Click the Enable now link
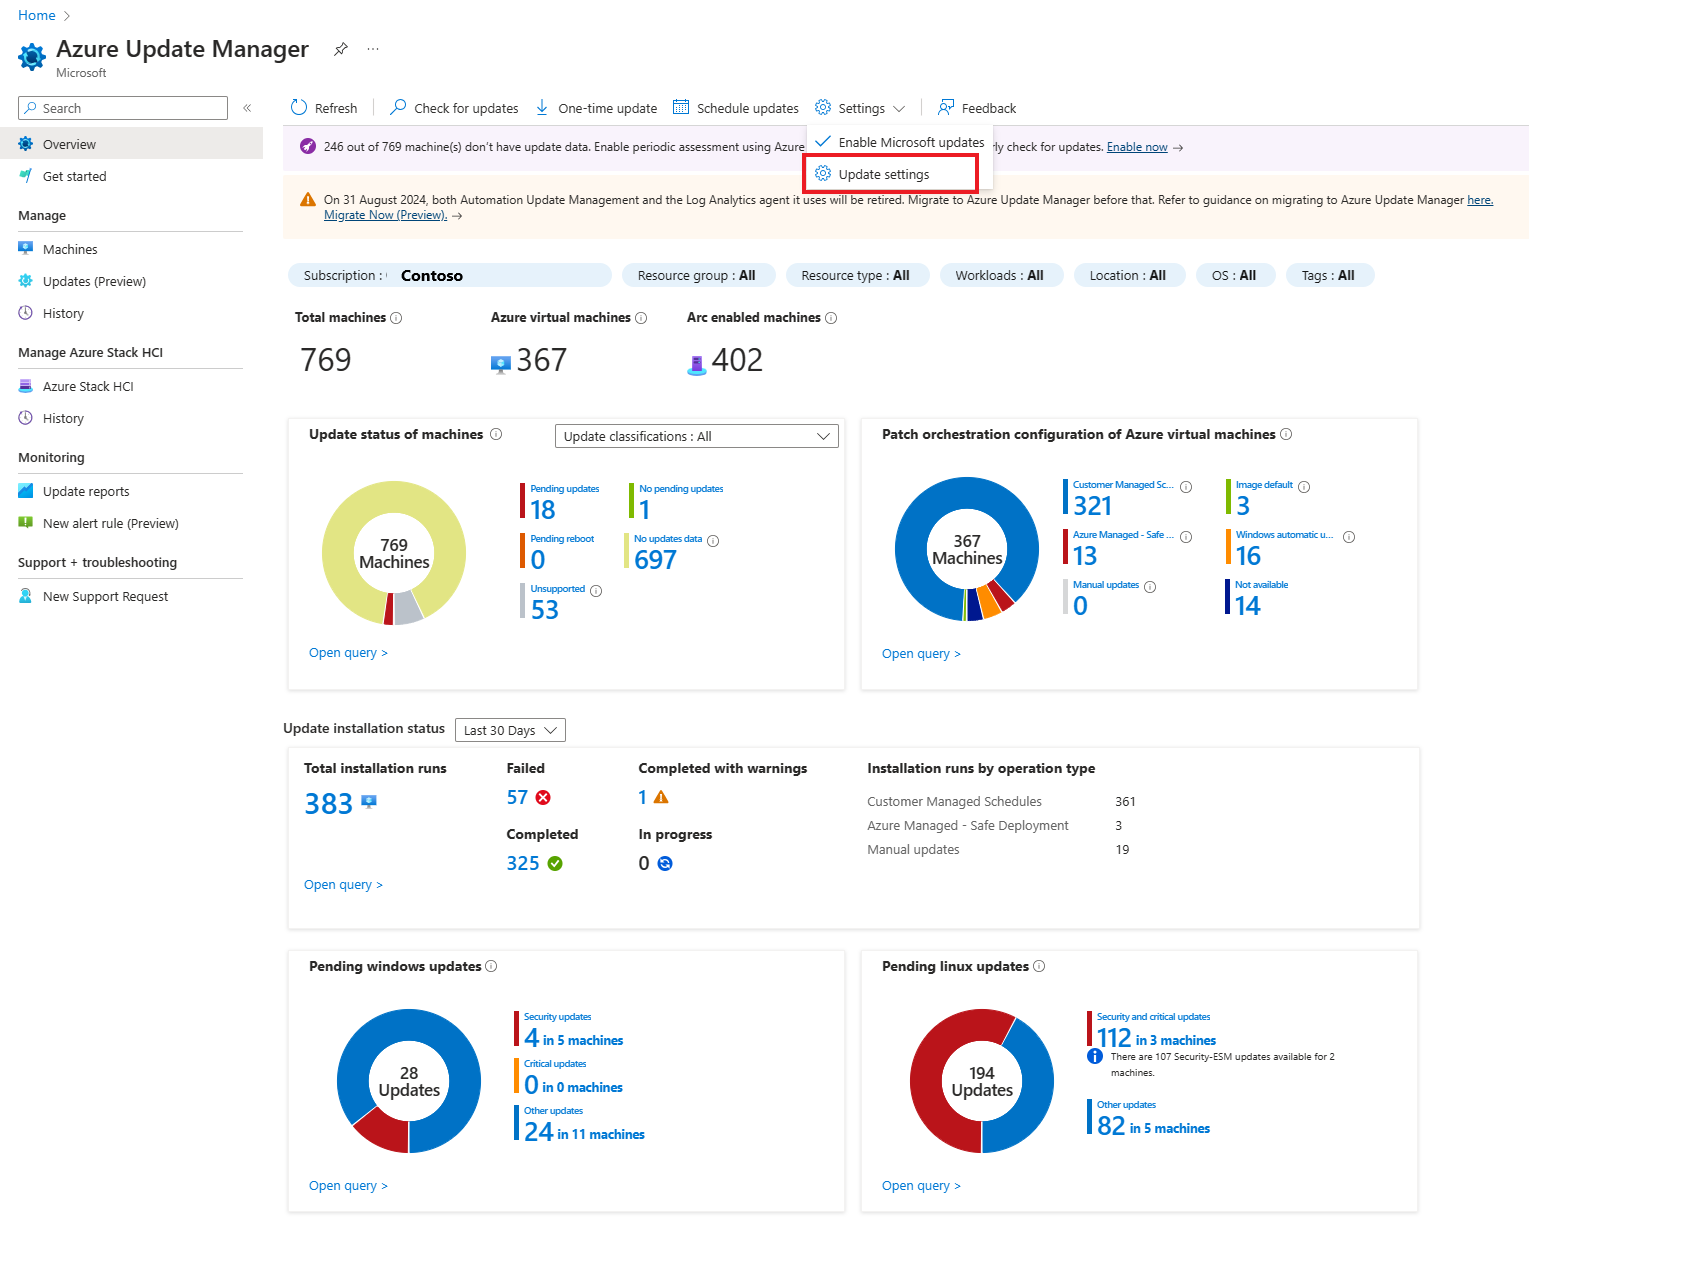The width and height of the screenshot is (1693, 1278). point(1137,146)
